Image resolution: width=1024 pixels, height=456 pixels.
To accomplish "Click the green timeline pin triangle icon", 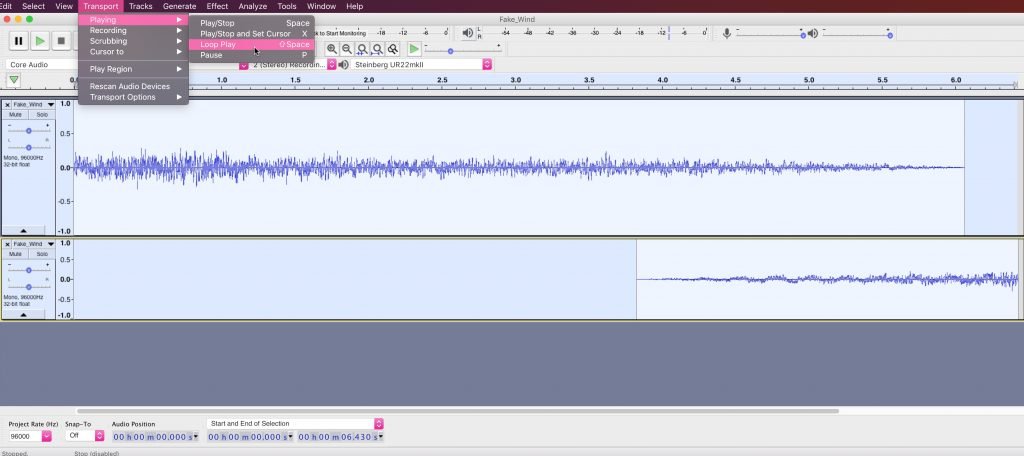I will point(14,80).
